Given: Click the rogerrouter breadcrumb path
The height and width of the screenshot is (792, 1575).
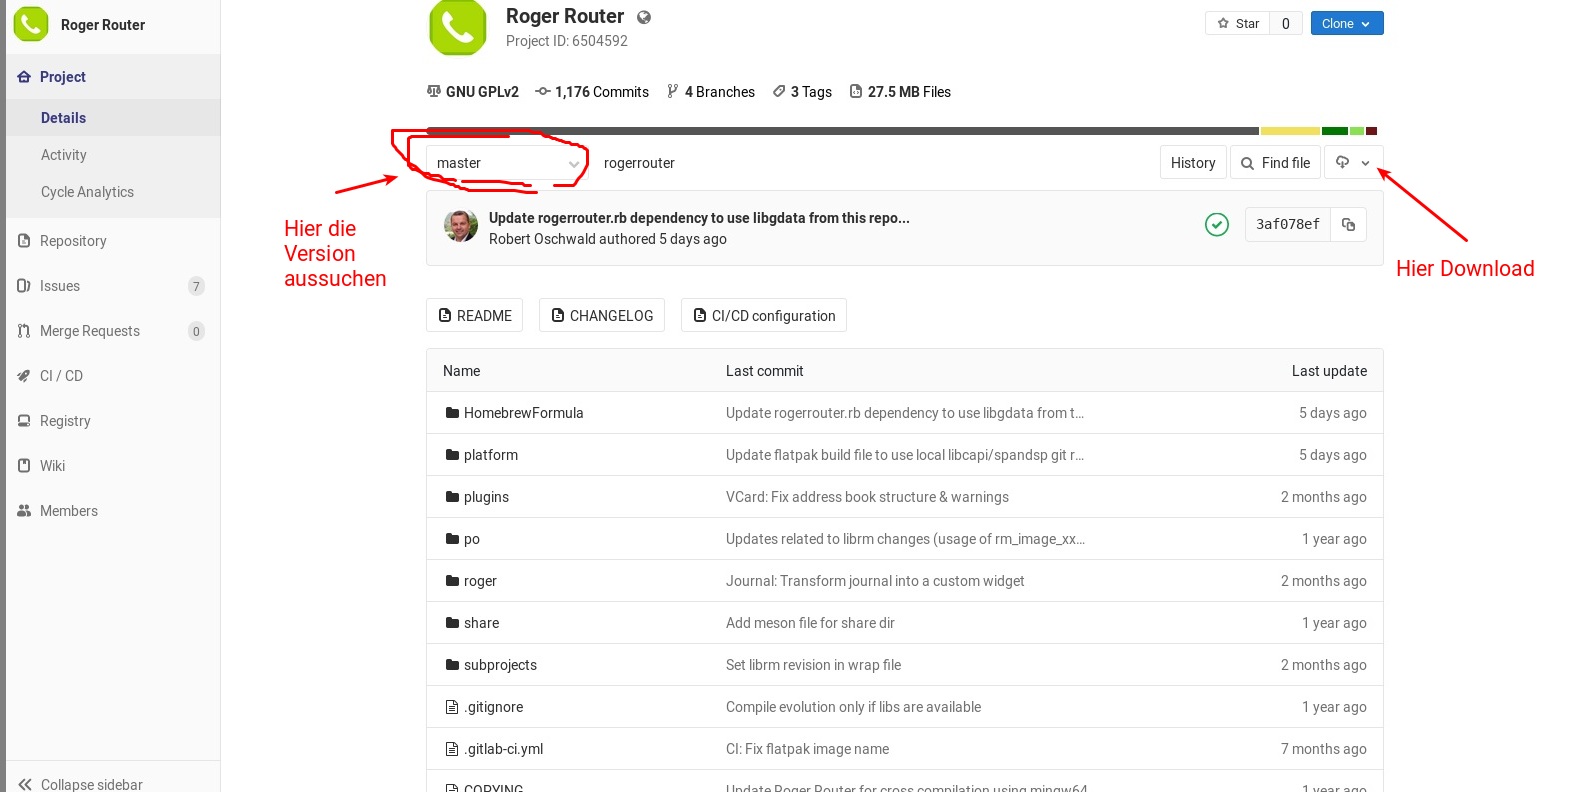Looking at the screenshot, I should [x=639, y=163].
